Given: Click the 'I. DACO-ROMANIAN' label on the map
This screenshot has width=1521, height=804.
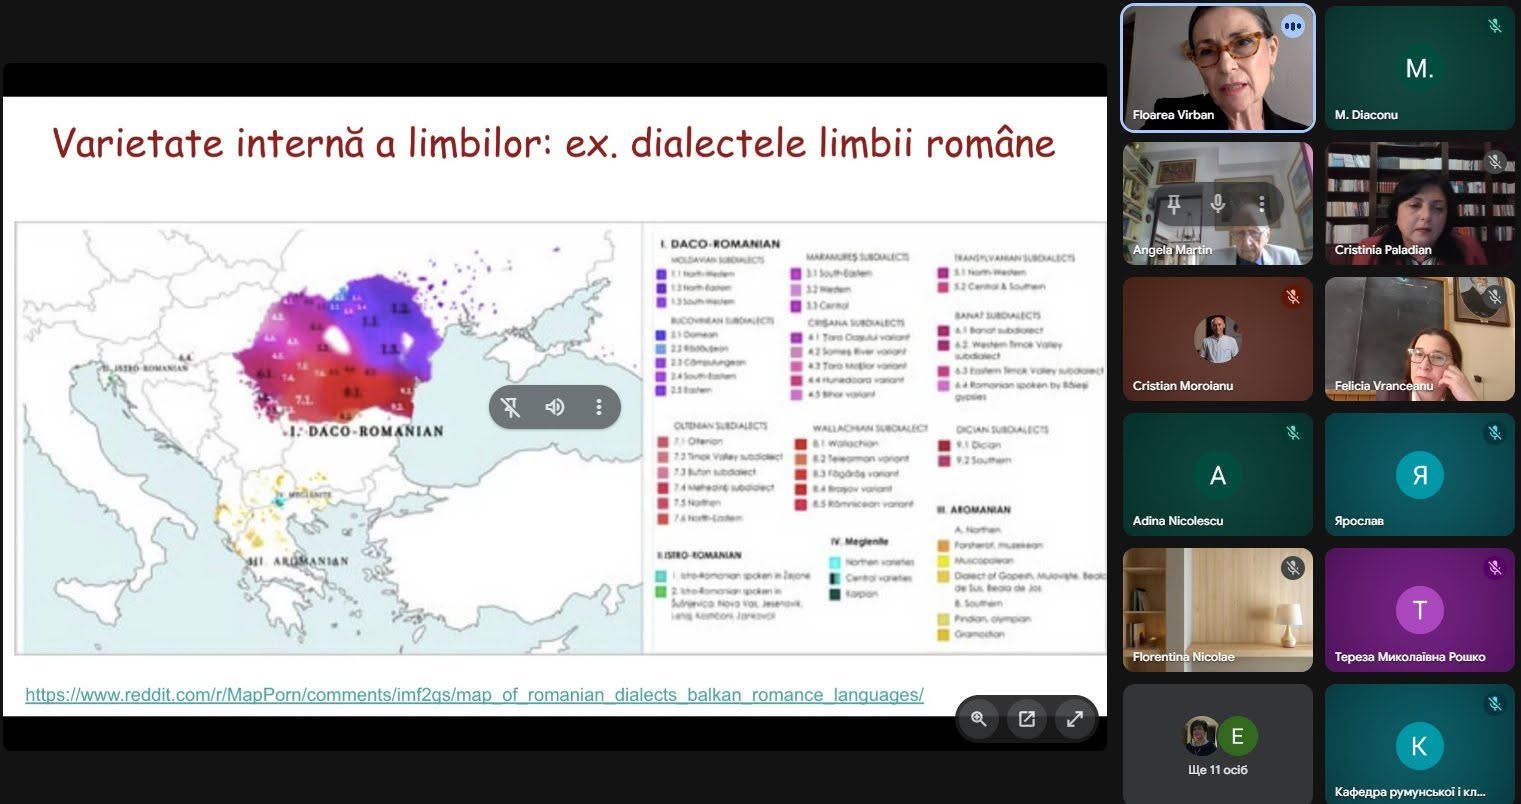Looking at the screenshot, I should pos(365,431).
